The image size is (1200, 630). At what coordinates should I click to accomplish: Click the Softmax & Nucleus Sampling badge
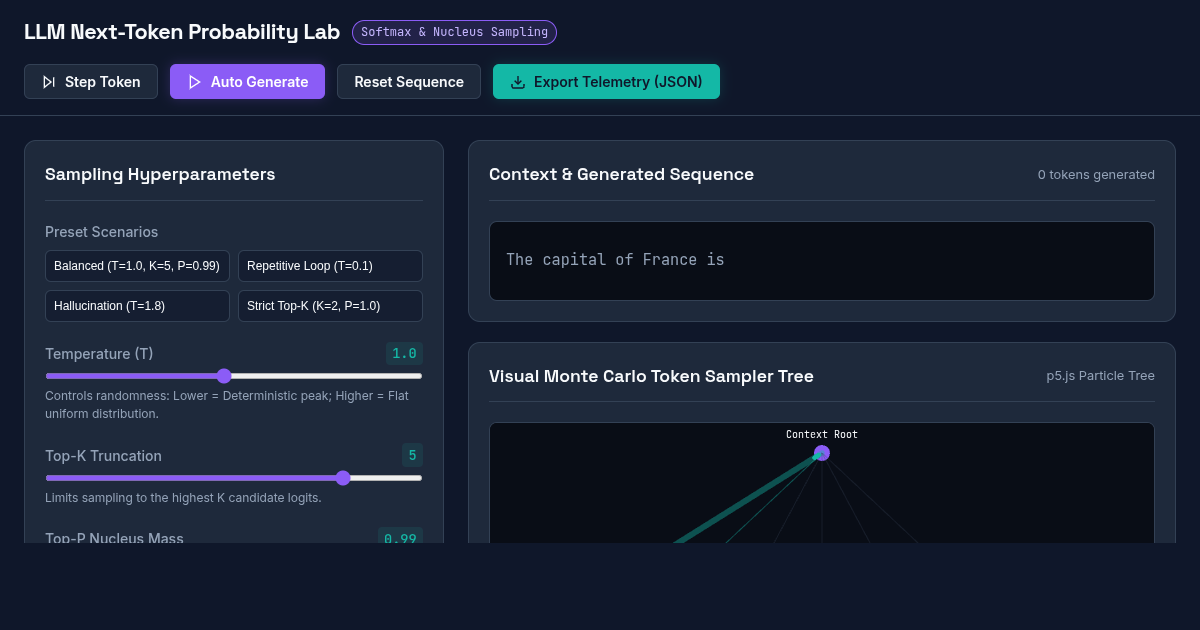tap(454, 32)
